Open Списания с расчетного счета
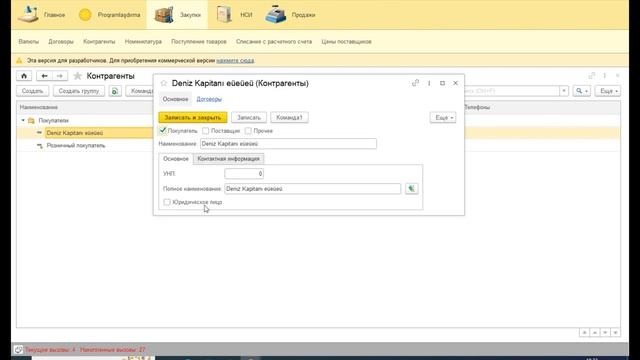Image resolution: width=640 pixels, height=360 pixels. pyautogui.click(x=274, y=42)
